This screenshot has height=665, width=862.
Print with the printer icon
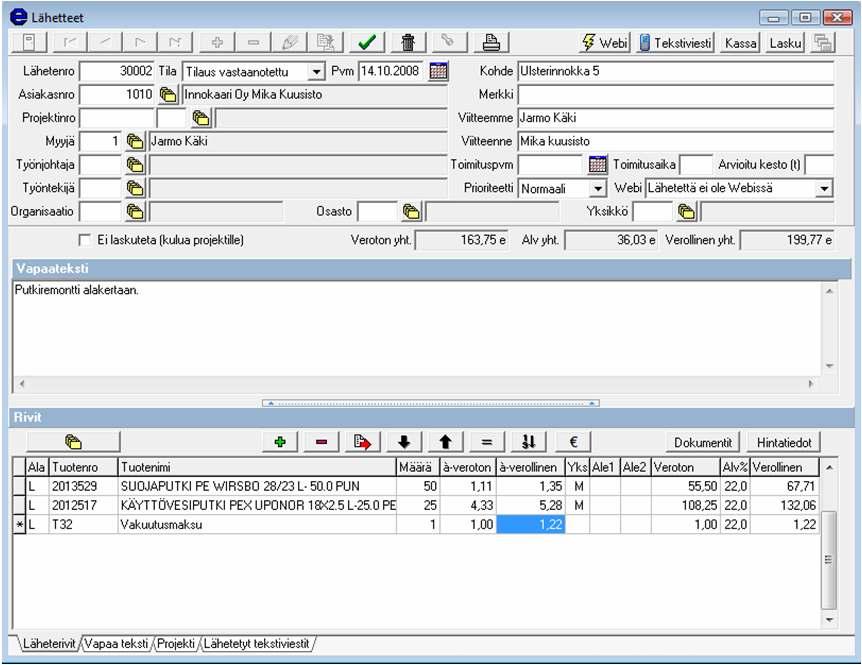pyautogui.click(x=491, y=42)
